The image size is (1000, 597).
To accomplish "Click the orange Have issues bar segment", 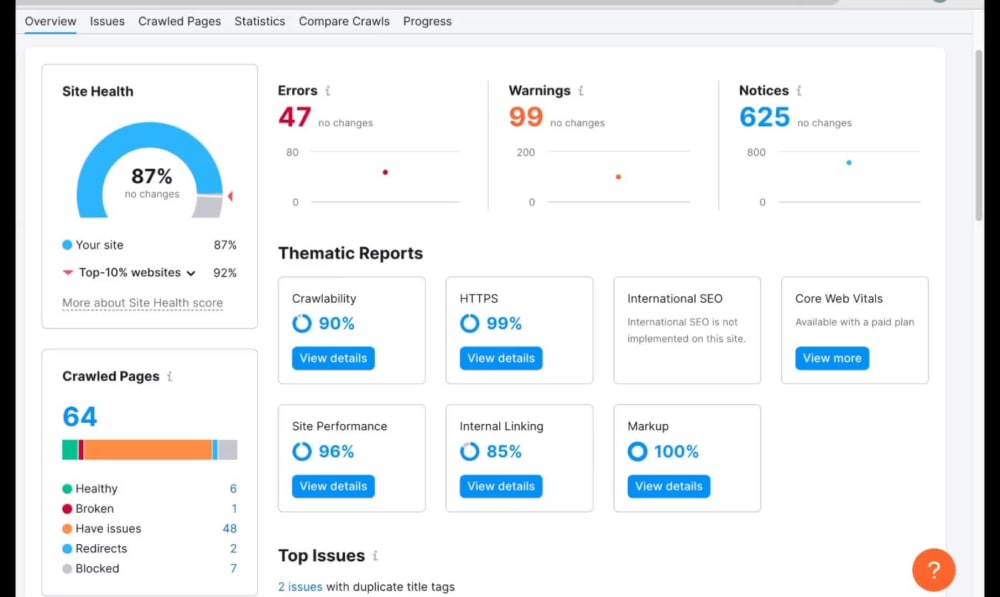I will click(x=148, y=450).
